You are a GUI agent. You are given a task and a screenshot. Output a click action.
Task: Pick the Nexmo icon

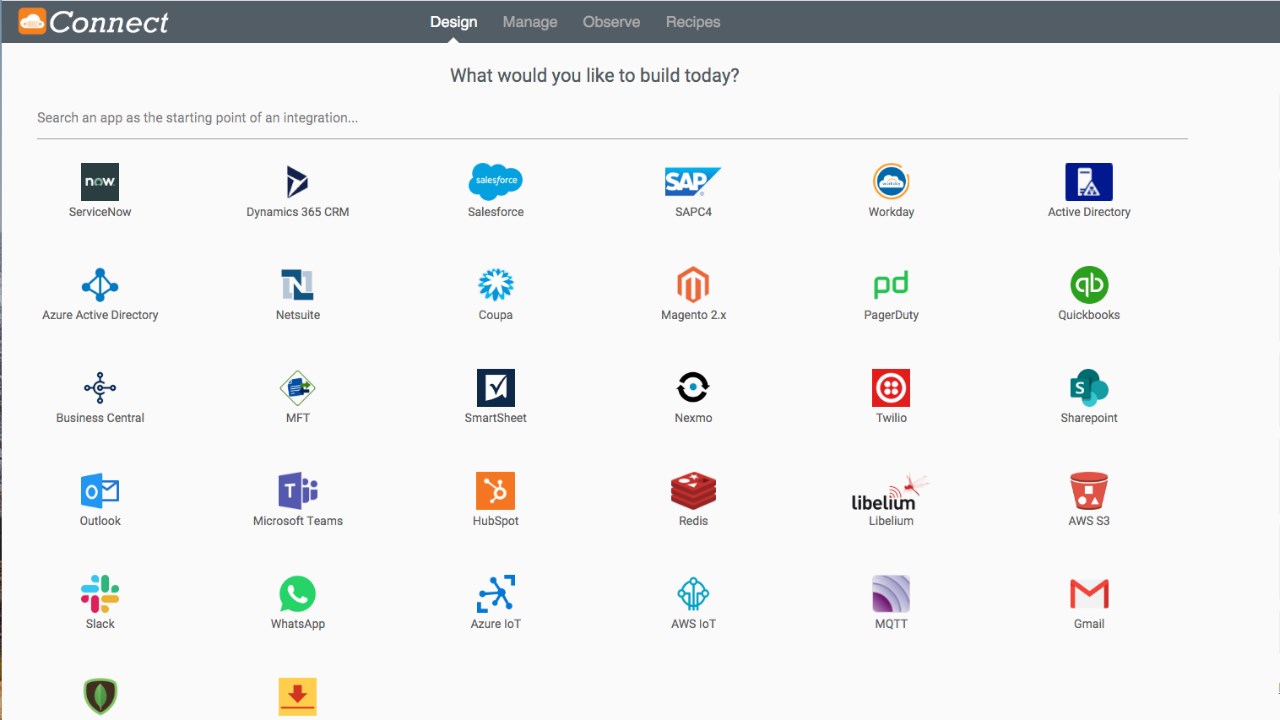pyautogui.click(x=693, y=388)
